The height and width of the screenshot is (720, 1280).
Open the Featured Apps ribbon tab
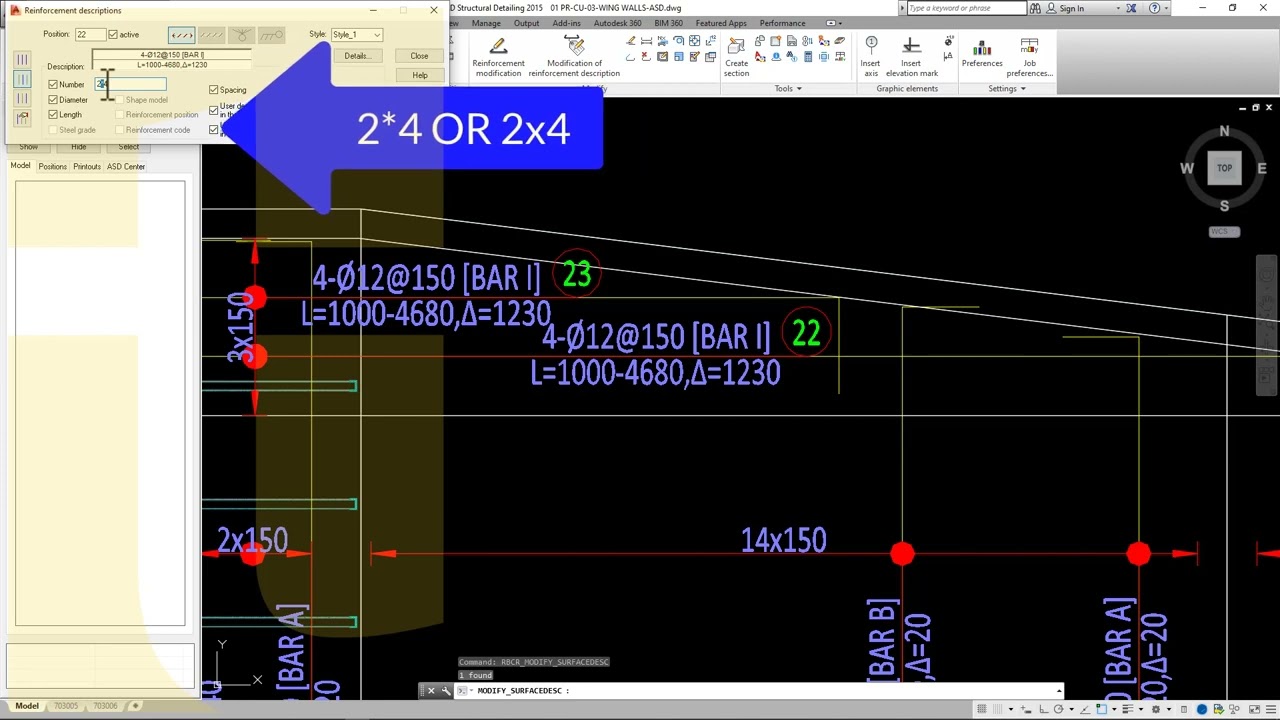click(x=721, y=23)
